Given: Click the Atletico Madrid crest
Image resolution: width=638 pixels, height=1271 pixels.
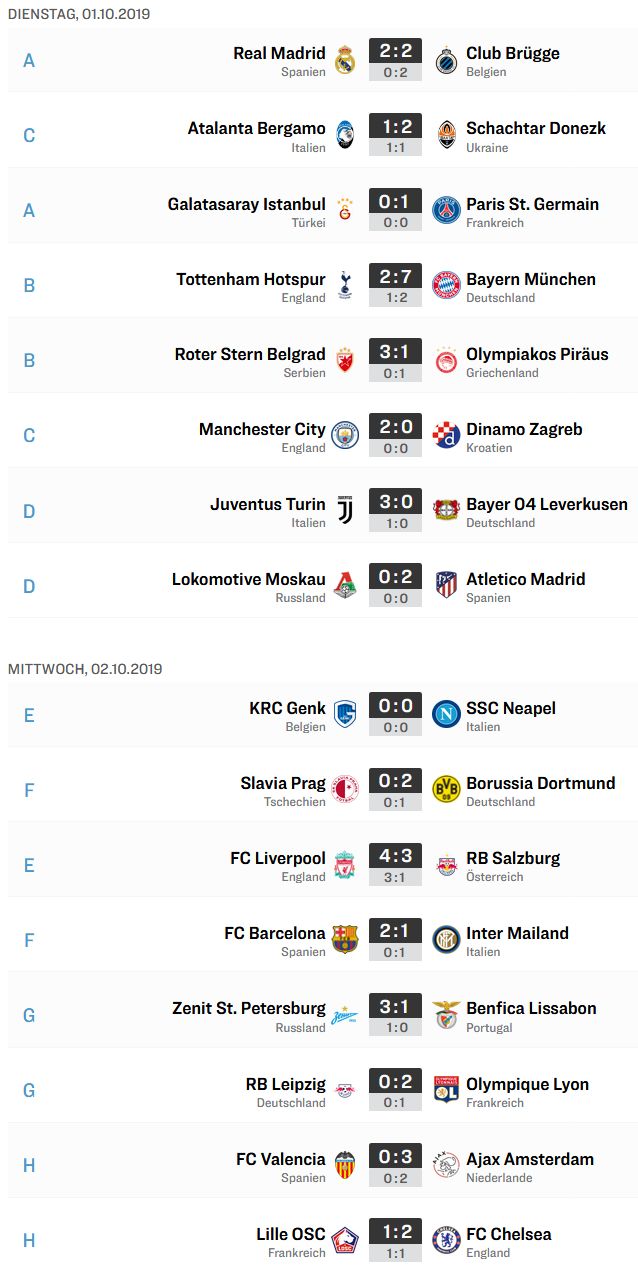Looking at the screenshot, I should point(446,585).
